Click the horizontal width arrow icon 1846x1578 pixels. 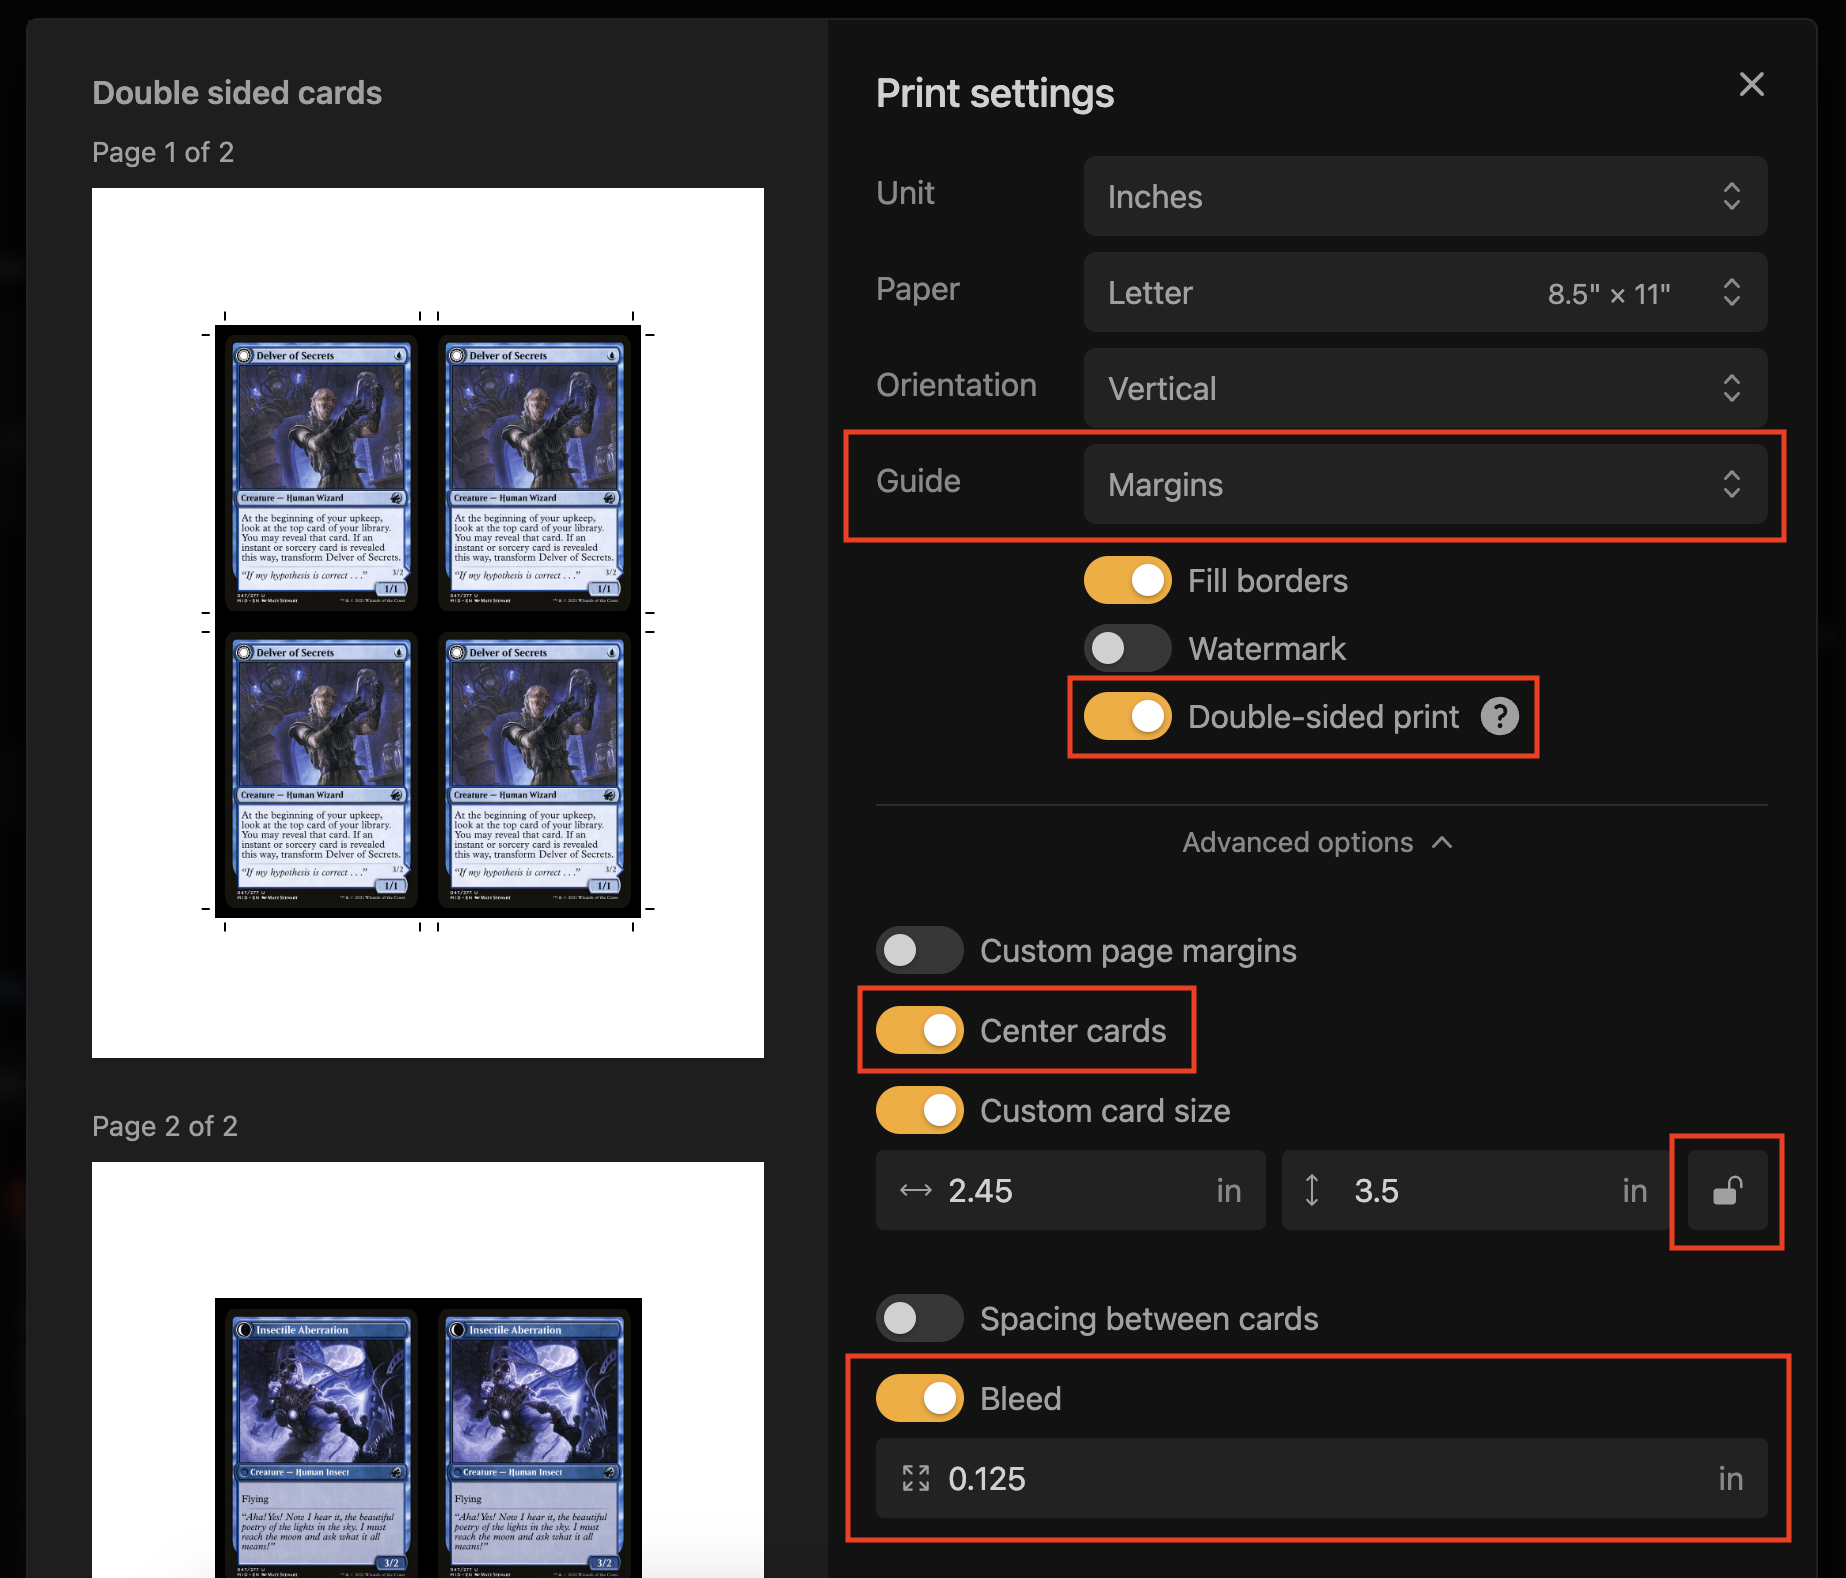point(915,1190)
